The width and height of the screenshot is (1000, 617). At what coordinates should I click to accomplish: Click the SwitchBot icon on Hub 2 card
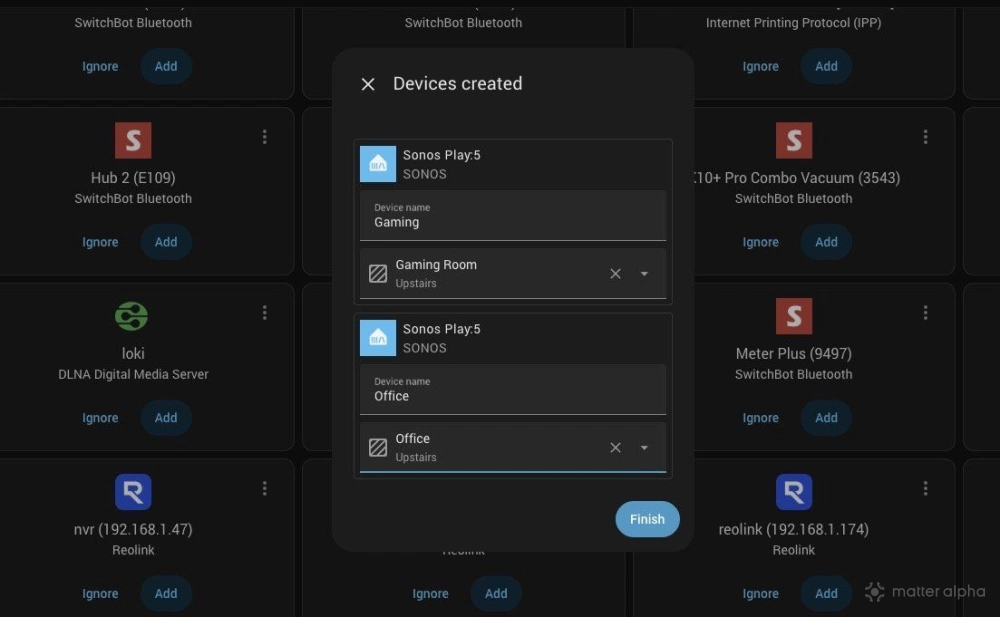pos(133,139)
